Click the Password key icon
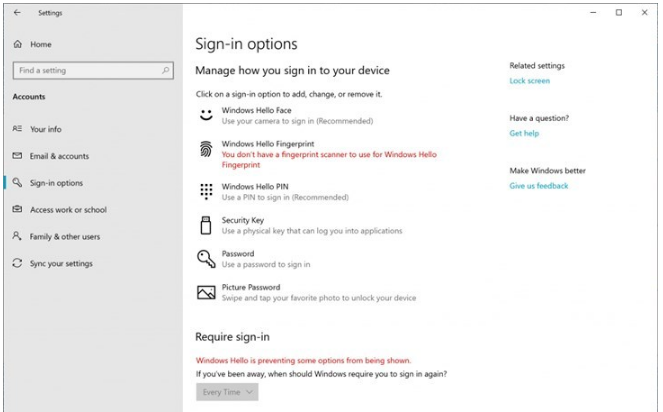 [205, 259]
